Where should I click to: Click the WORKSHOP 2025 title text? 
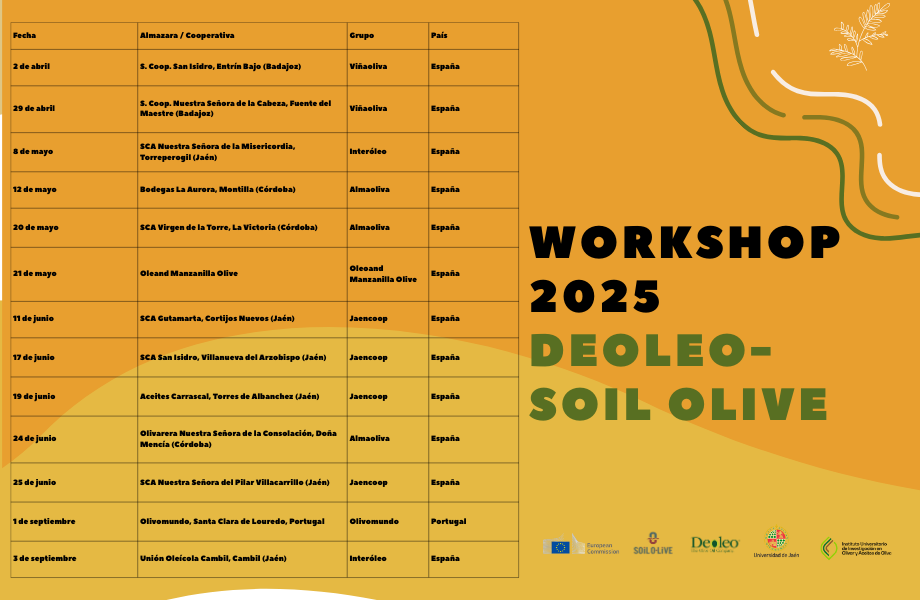[684, 268]
